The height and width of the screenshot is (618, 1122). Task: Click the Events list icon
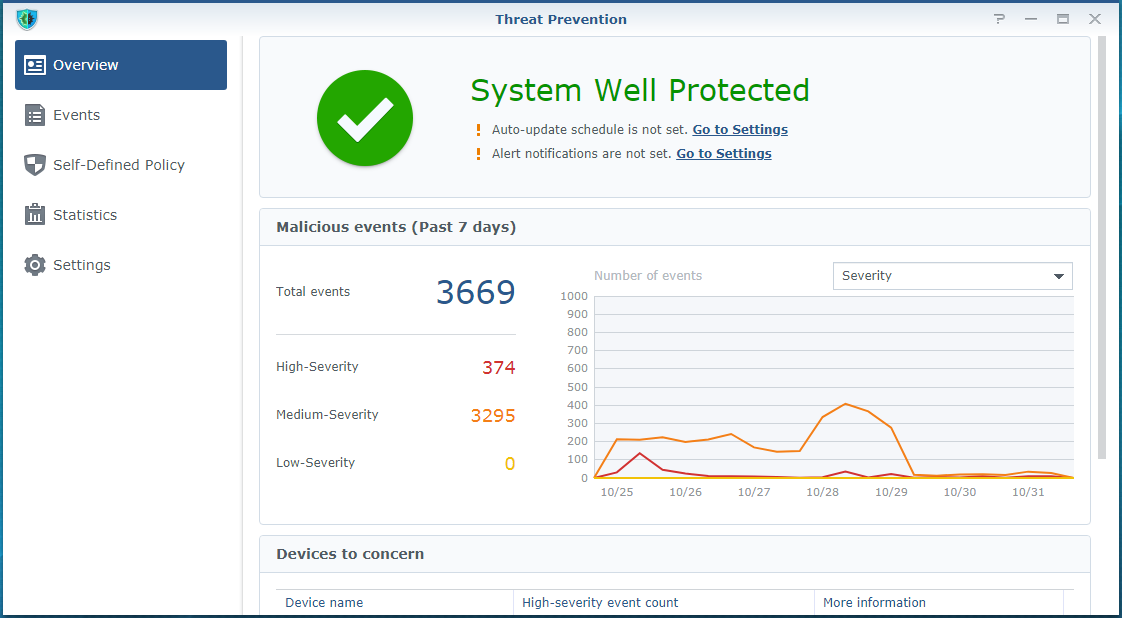(35, 115)
